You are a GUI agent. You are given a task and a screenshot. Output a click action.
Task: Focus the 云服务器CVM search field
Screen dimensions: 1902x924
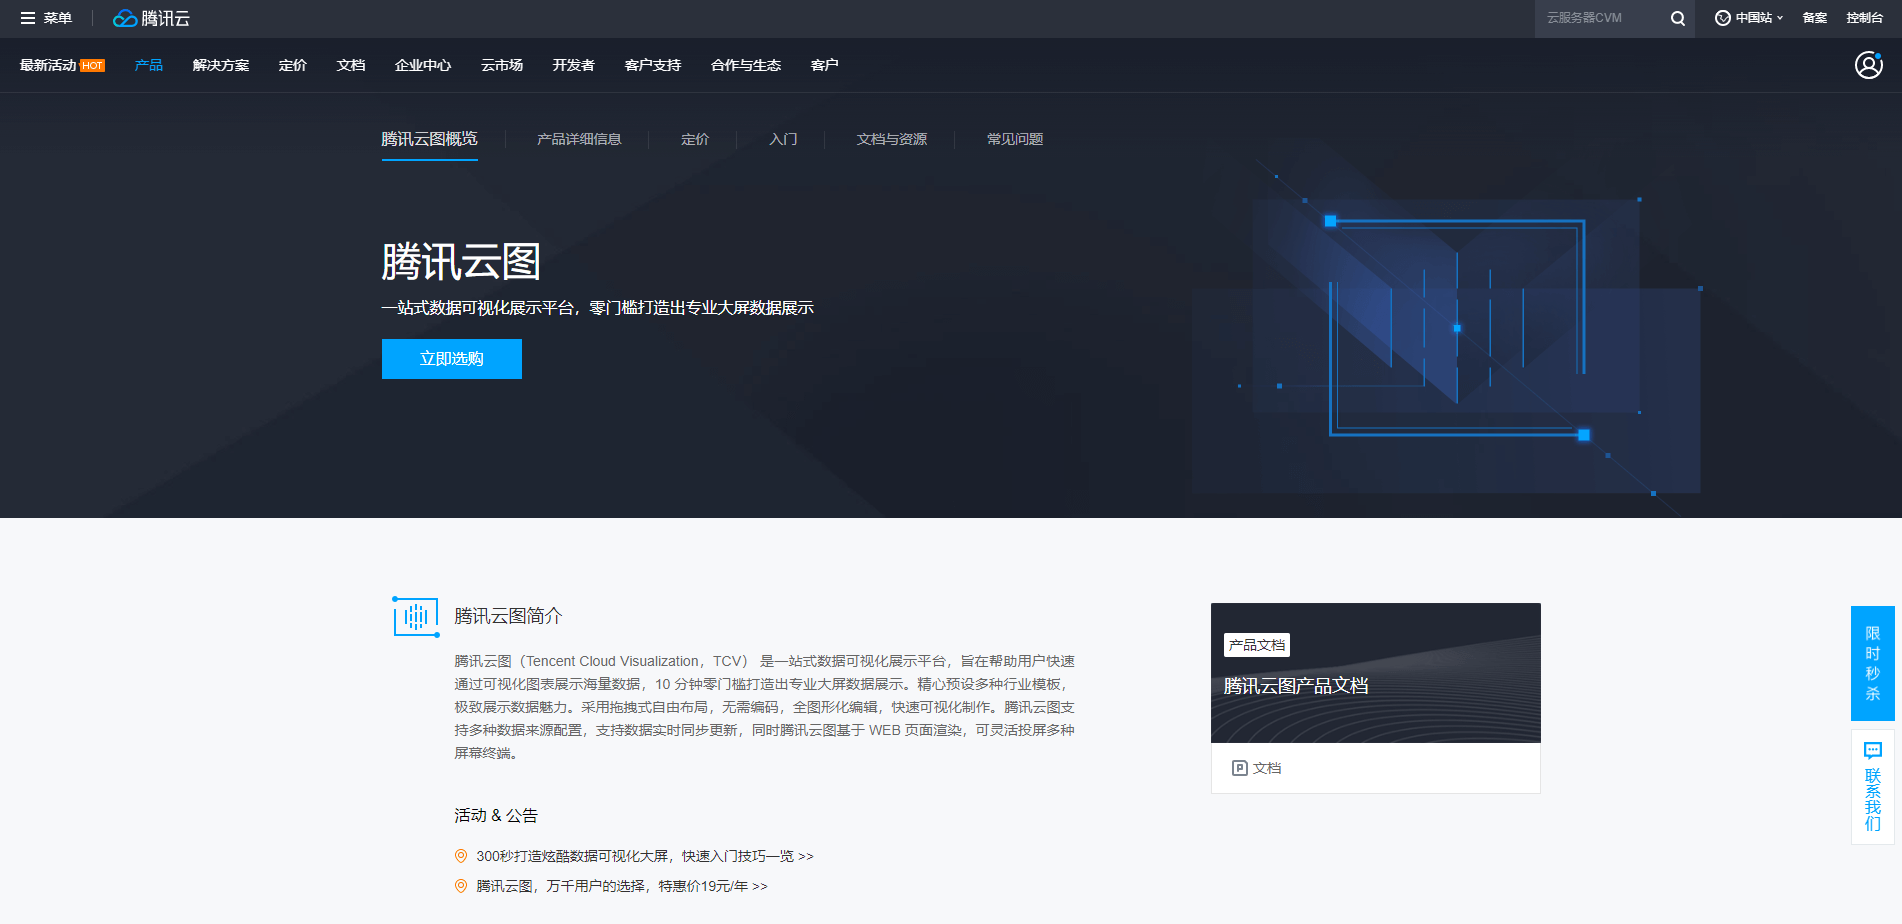(1600, 18)
